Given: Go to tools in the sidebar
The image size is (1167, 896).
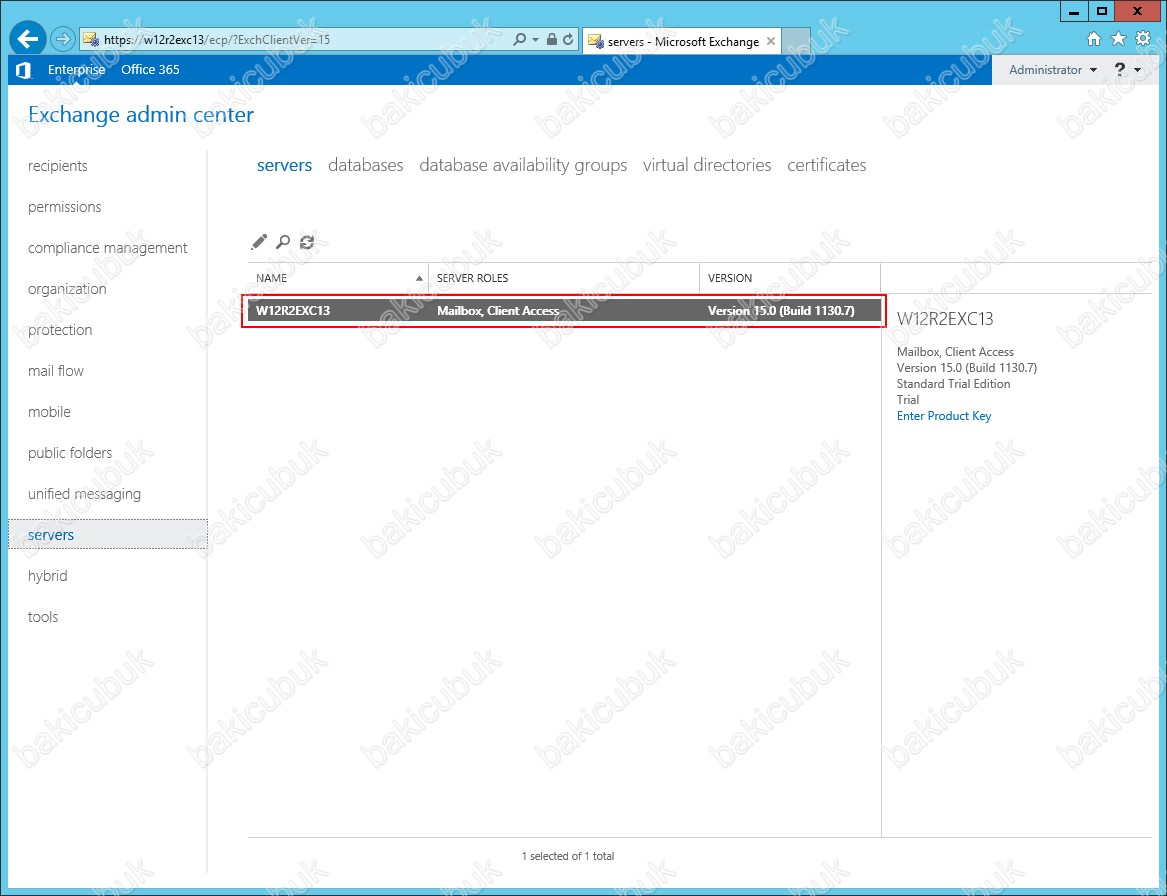Looking at the screenshot, I should [43, 617].
